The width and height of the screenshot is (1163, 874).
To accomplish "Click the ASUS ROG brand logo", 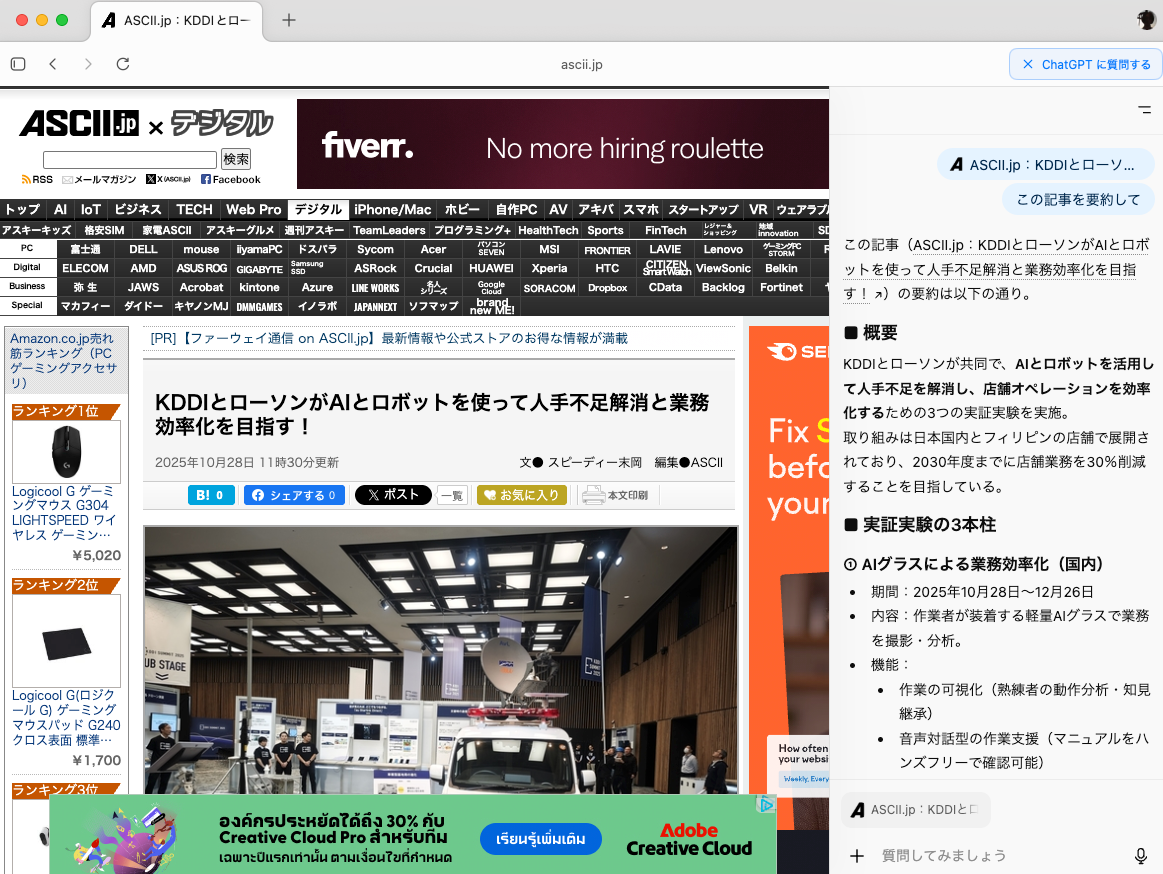I will pyautogui.click(x=201, y=269).
